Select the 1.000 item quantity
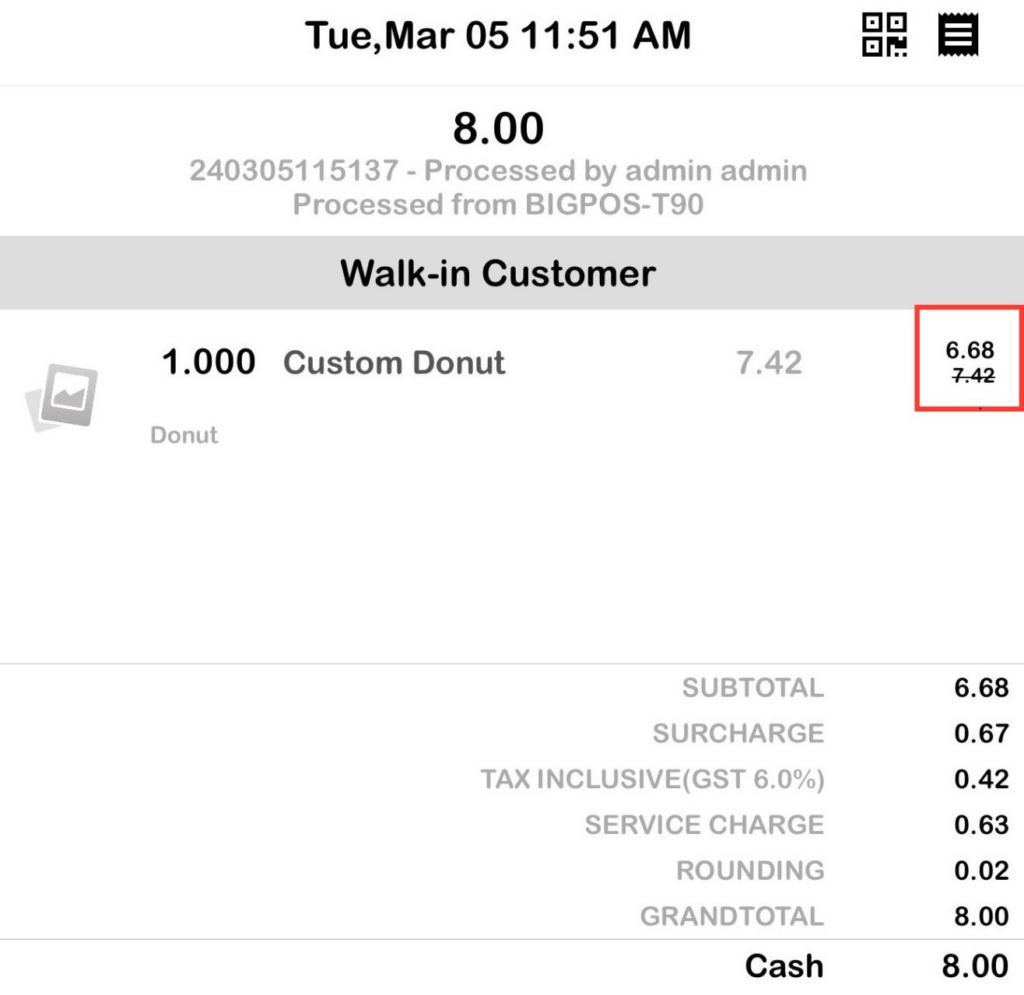 pos(208,363)
